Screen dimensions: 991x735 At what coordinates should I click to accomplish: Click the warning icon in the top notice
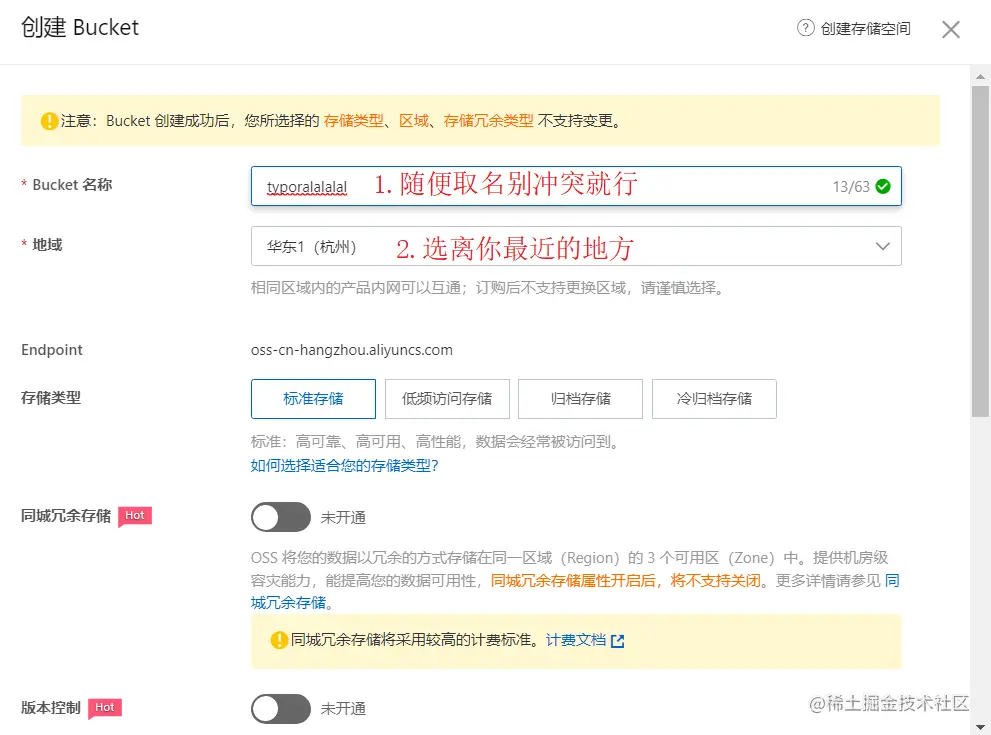(x=49, y=121)
